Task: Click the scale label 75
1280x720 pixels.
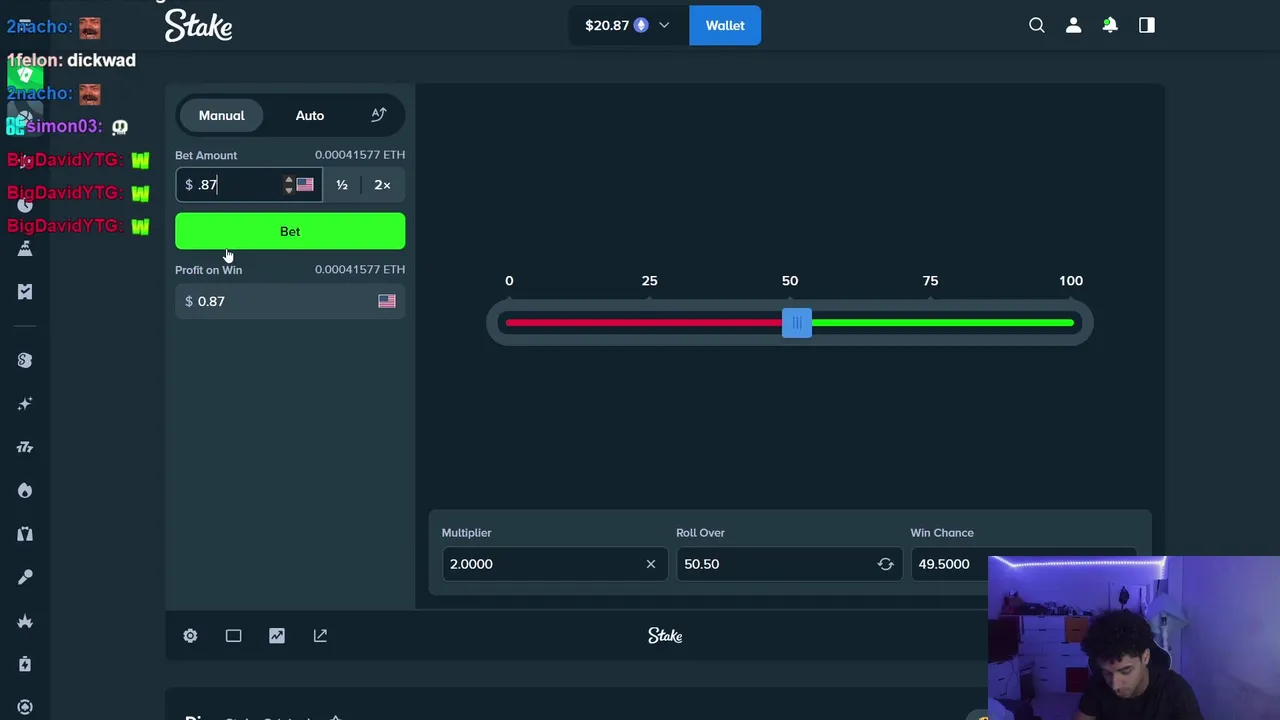Action: pos(930,281)
